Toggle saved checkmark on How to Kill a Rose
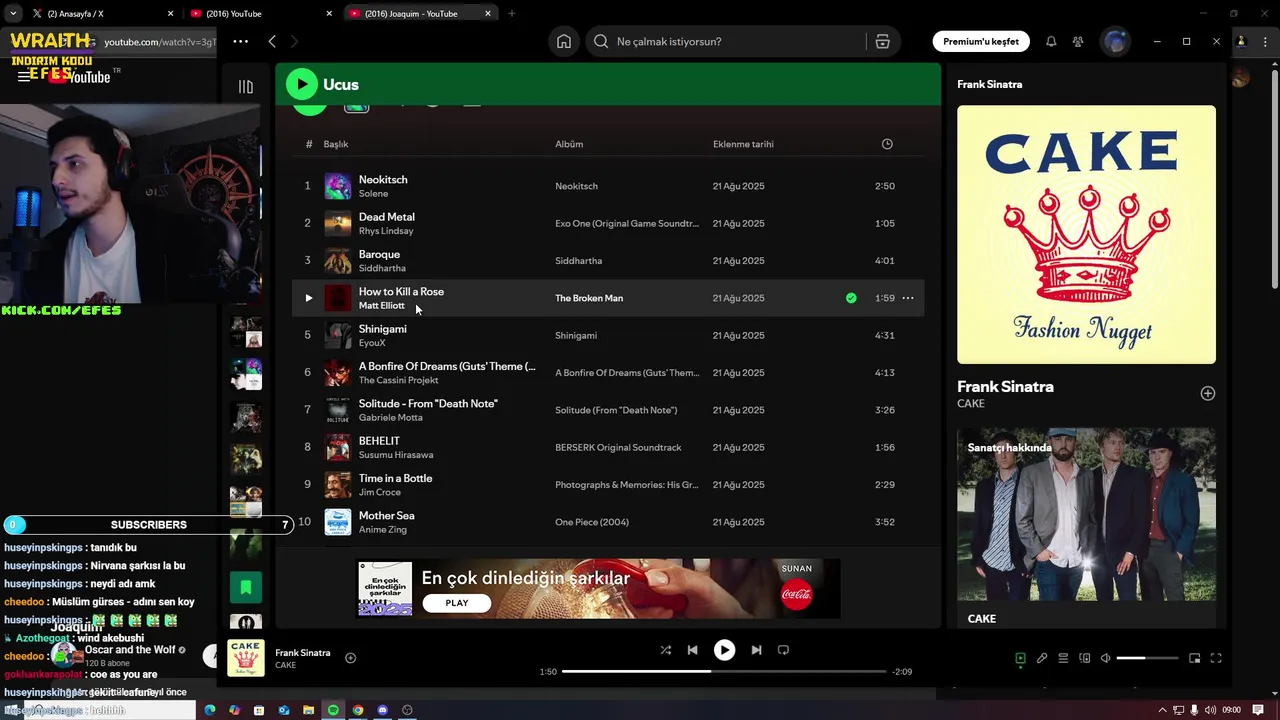The height and width of the screenshot is (720, 1280). (851, 298)
